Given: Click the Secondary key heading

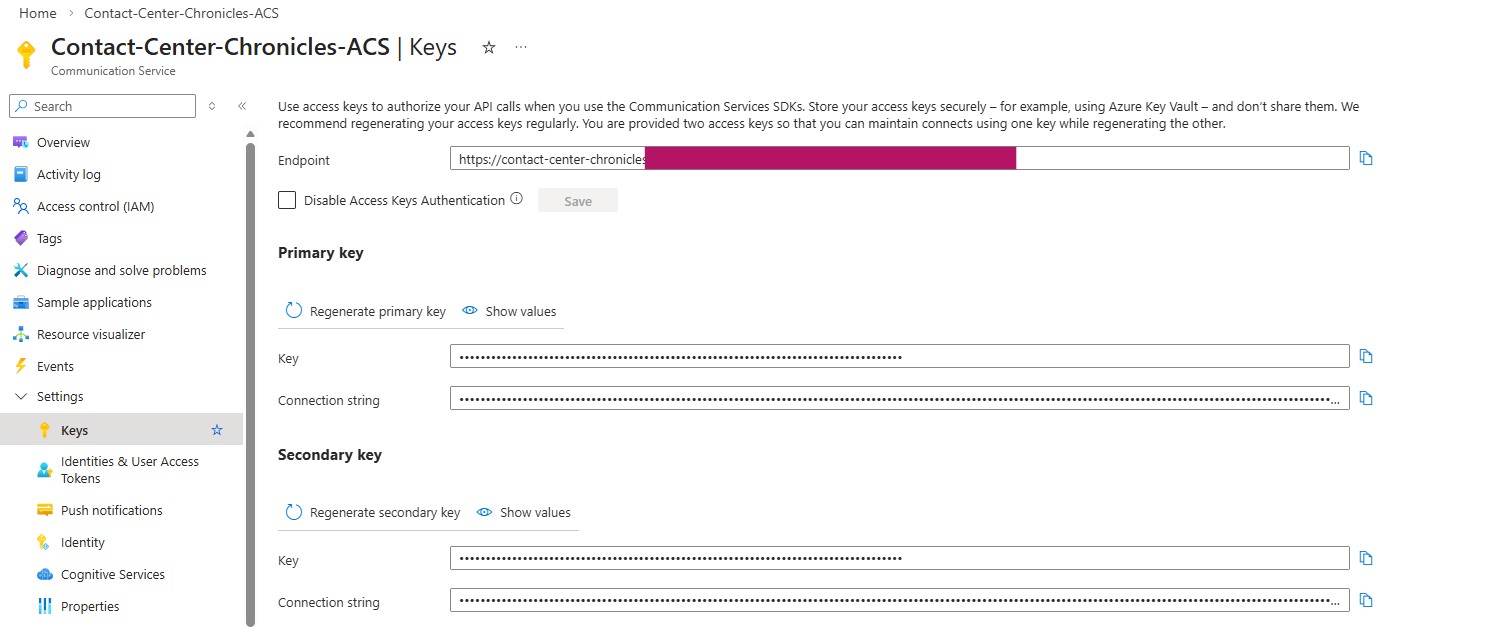Looking at the screenshot, I should (330, 455).
